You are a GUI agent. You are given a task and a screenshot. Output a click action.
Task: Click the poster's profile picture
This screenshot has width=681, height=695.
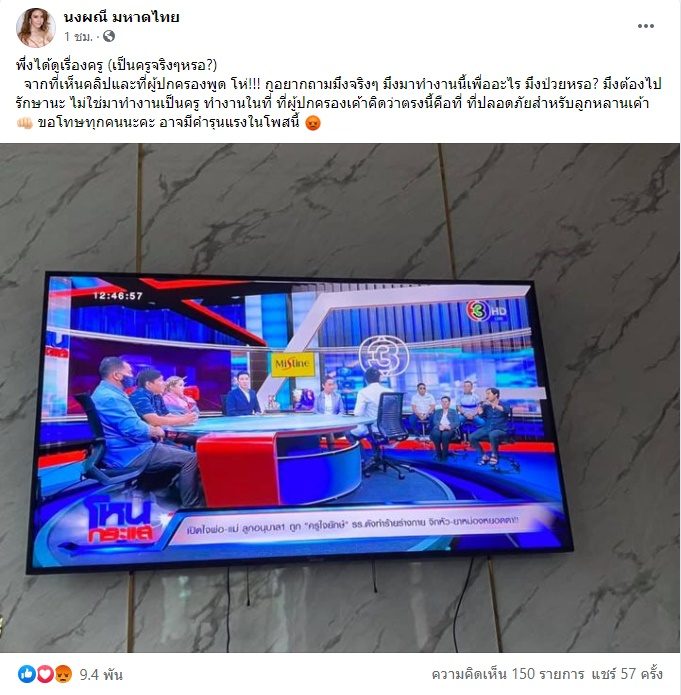point(35,27)
